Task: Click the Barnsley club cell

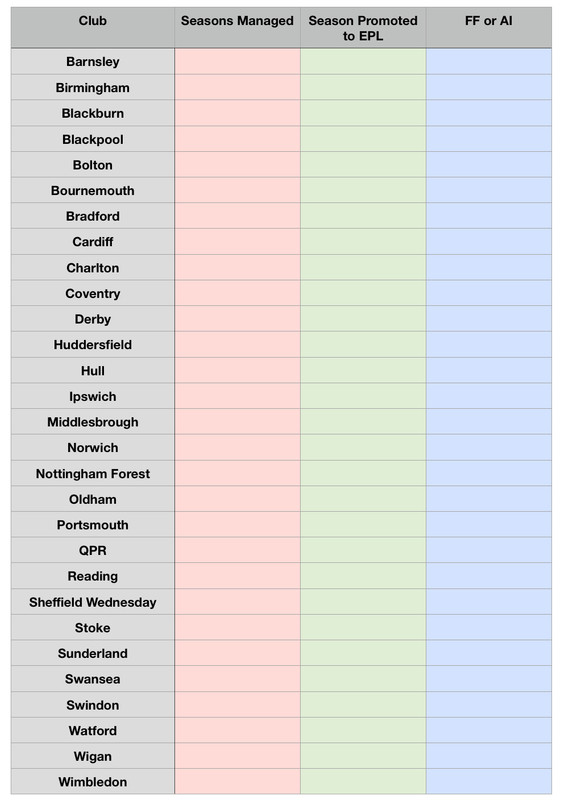Action: 92,61
